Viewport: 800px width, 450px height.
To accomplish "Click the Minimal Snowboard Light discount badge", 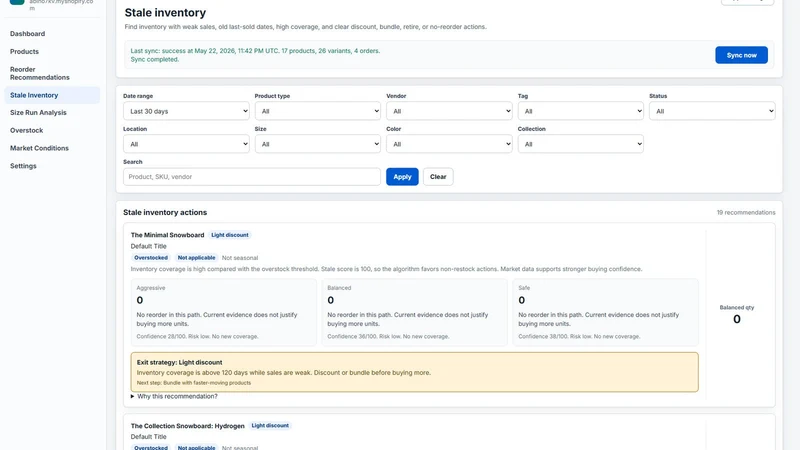I will click(230, 235).
